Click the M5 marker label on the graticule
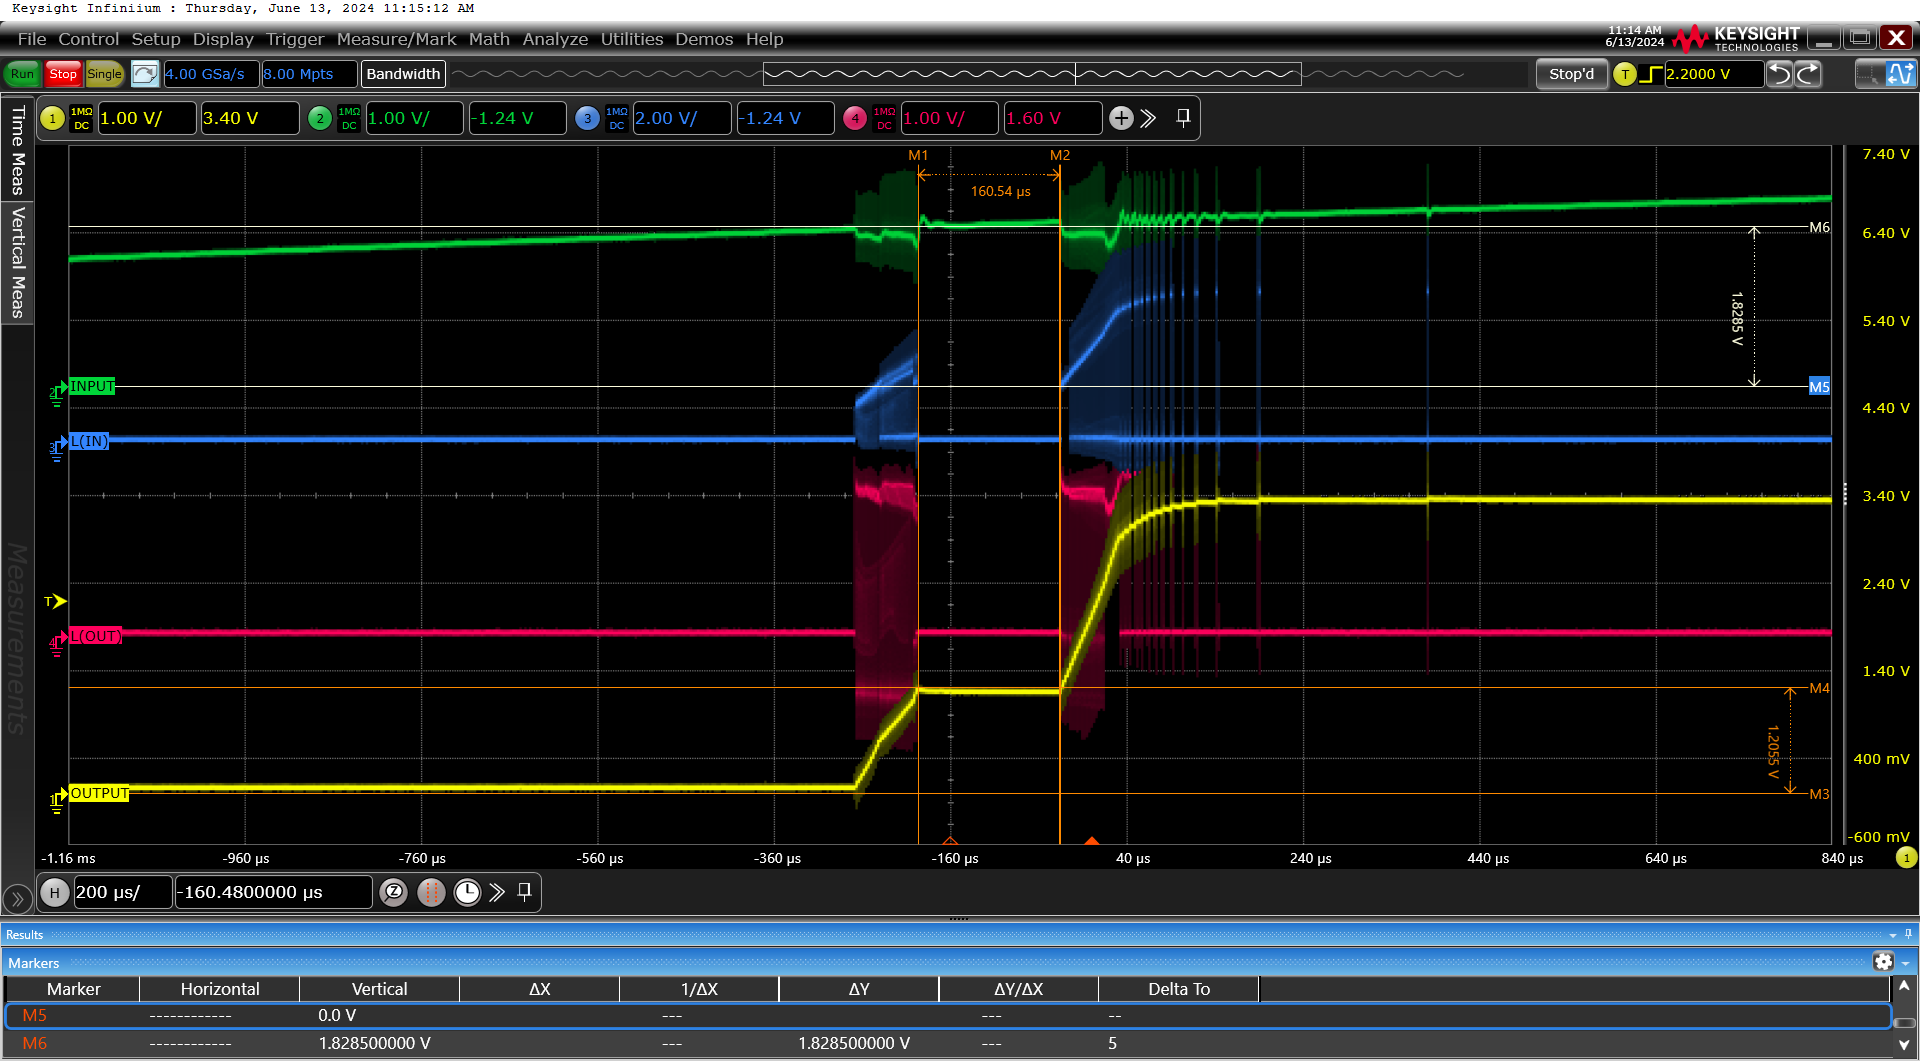 click(x=1819, y=387)
